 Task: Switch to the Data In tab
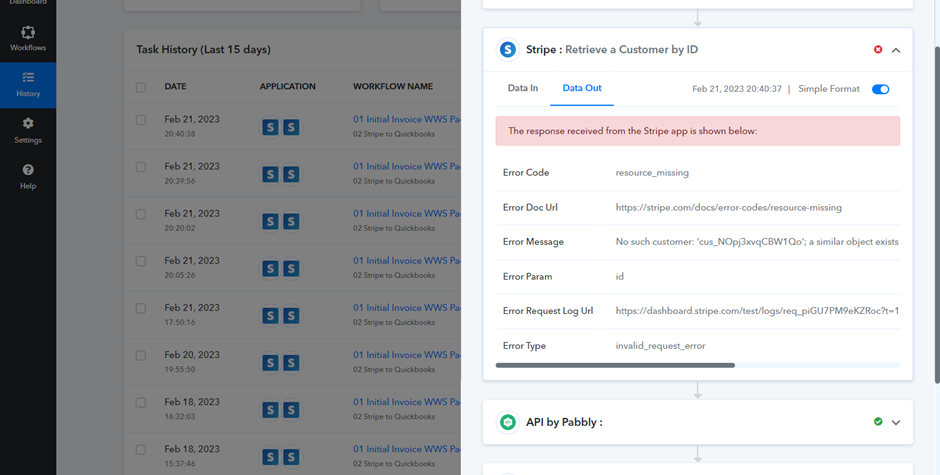click(x=523, y=88)
